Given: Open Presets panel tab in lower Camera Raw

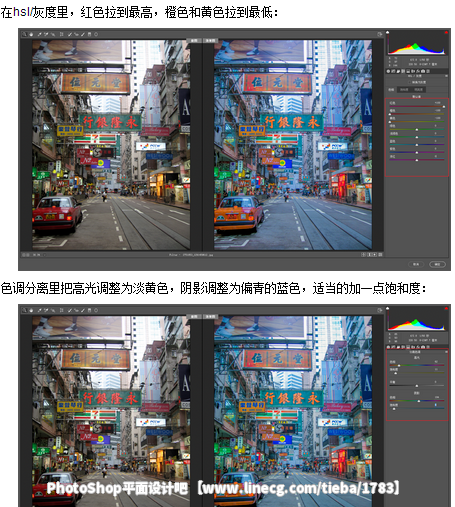Looking at the screenshot, I should [428, 347].
